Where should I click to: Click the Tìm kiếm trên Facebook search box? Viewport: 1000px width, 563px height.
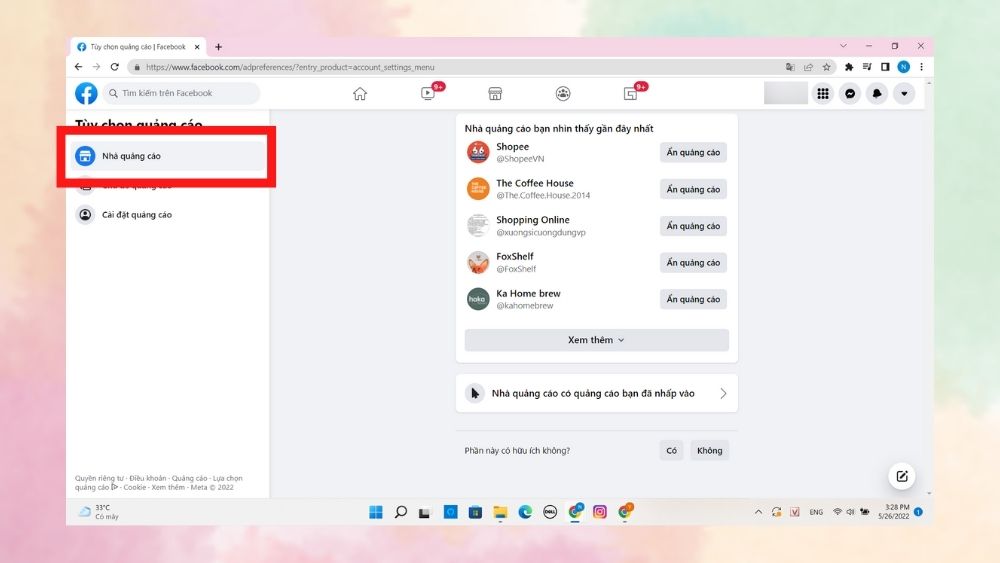pyautogui.click(x=182, y=93)
